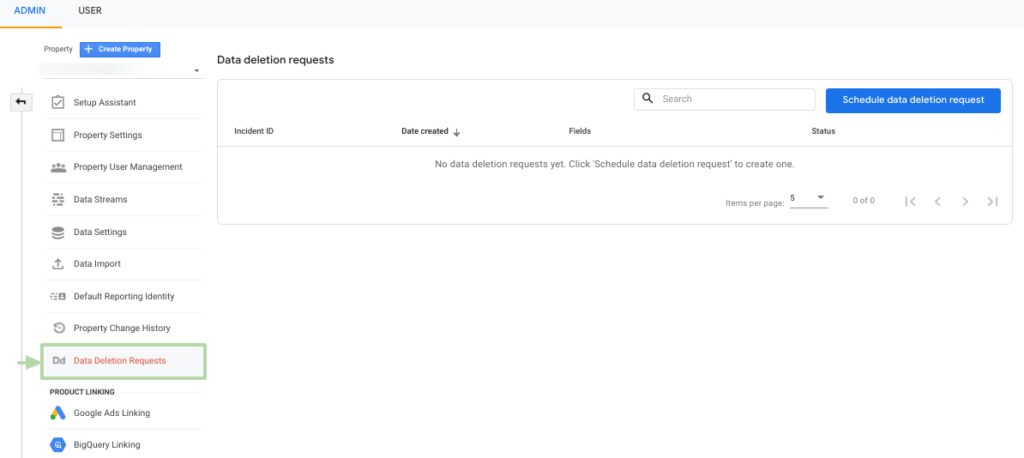This screenshot has height=458, width=1024.
Task: Switch to the USER tab
Action: coord(89,11)
